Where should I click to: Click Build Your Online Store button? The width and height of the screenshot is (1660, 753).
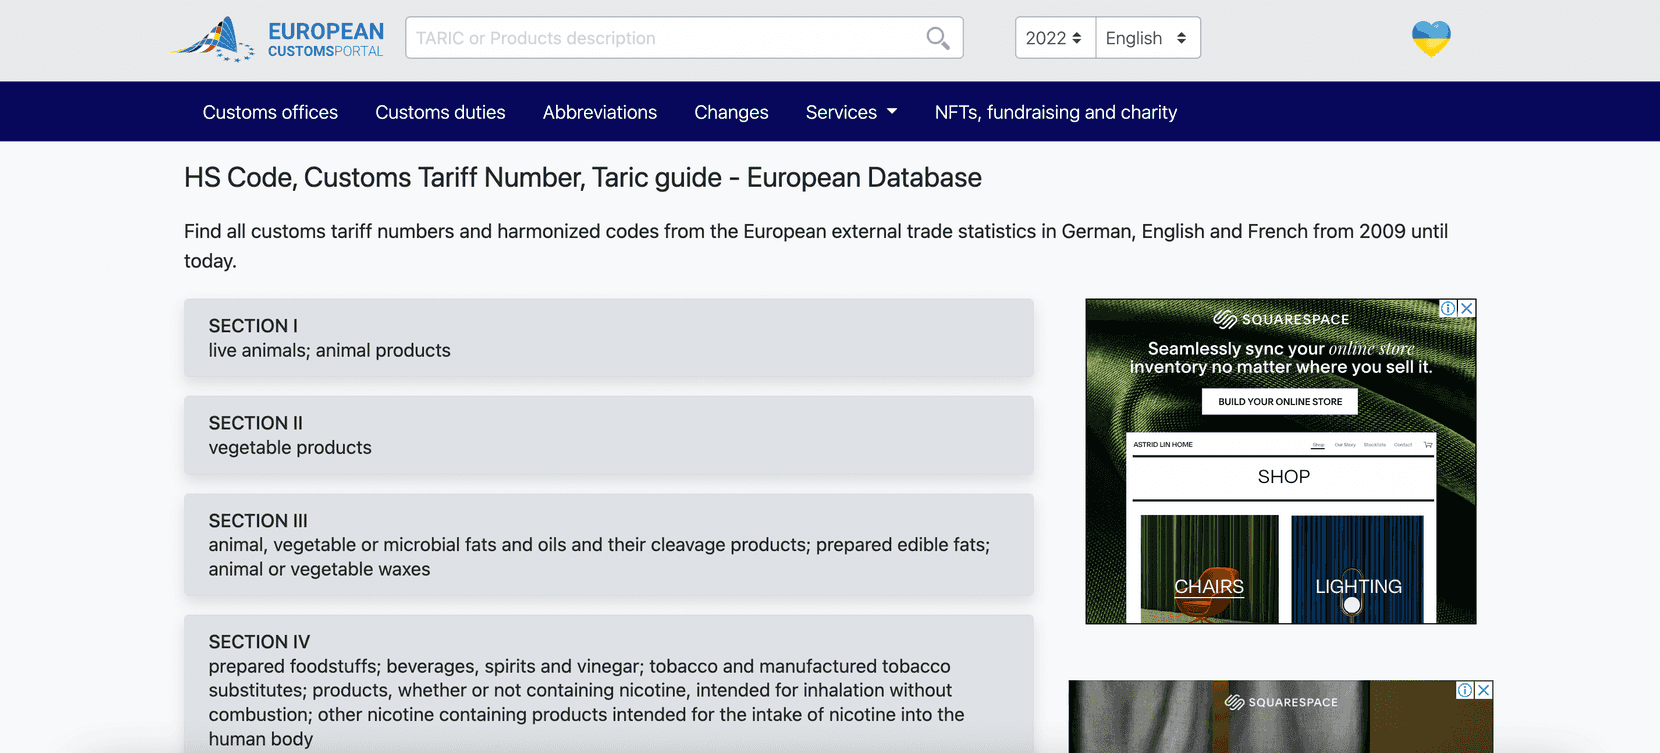(x=1279, y=401)
